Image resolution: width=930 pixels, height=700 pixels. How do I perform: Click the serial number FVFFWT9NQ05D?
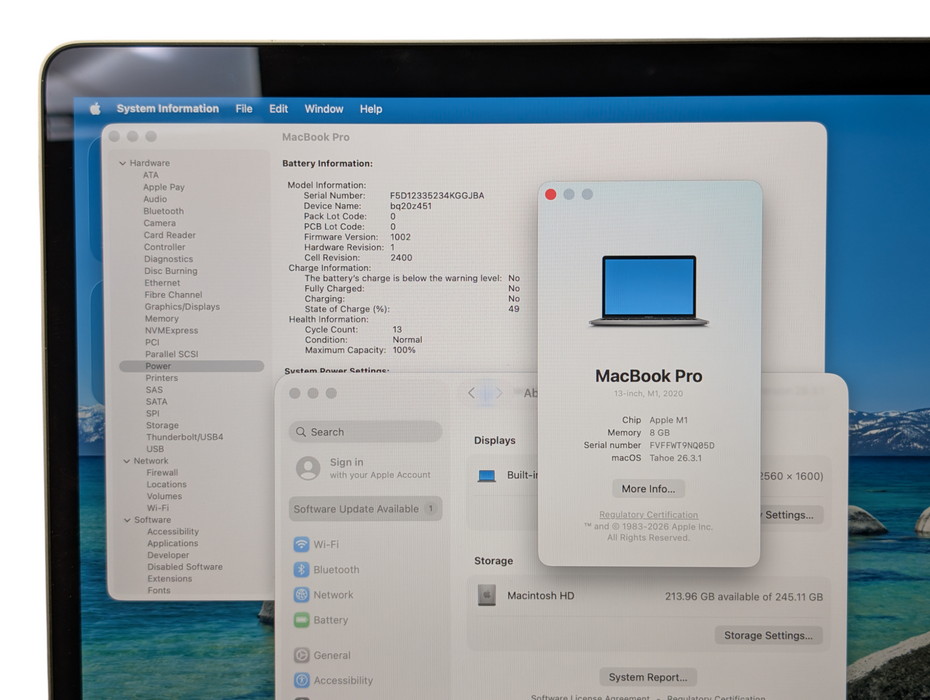(682, 446)
